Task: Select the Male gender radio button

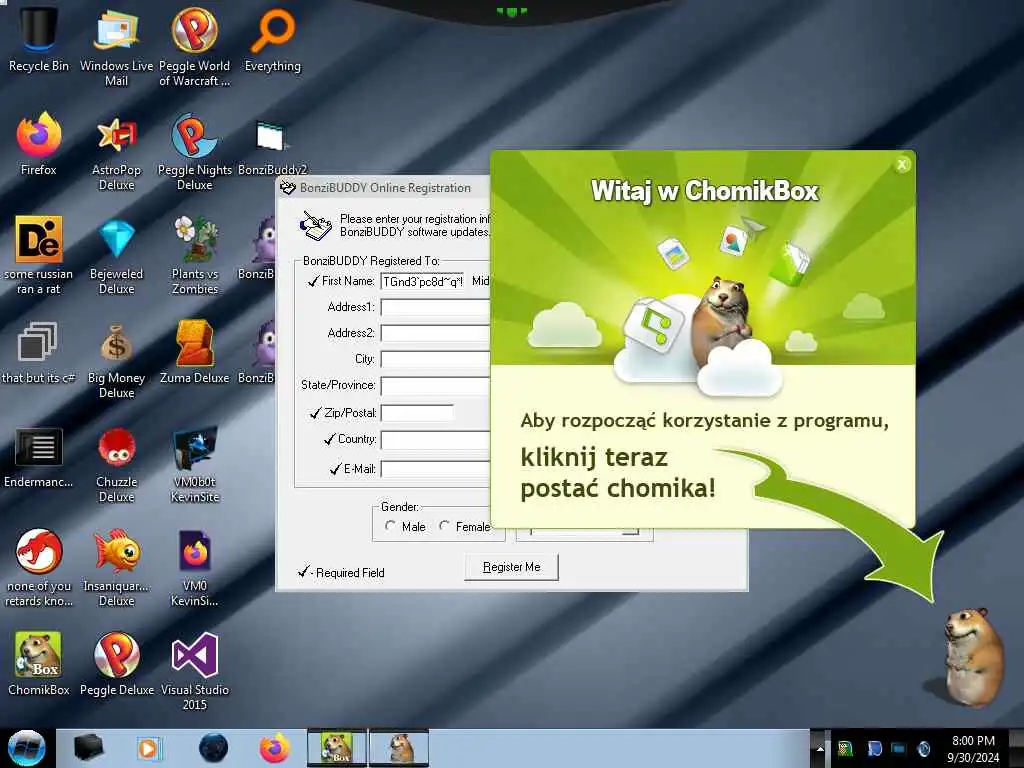Action: tap(391, 526)
